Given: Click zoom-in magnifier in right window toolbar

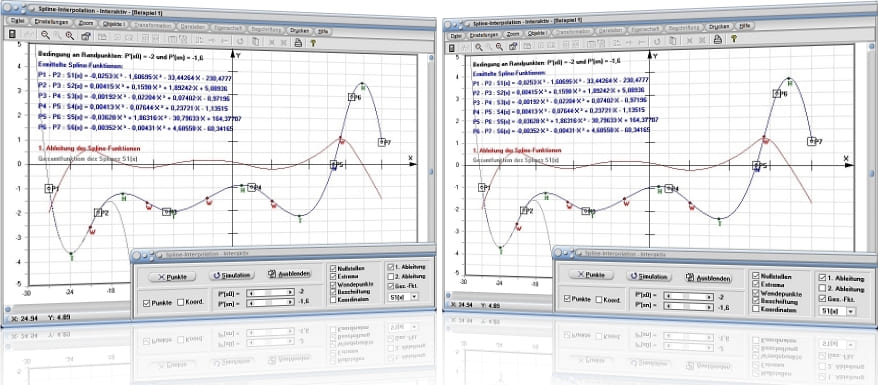Looking at the screenshot, I should click(479, 47).
